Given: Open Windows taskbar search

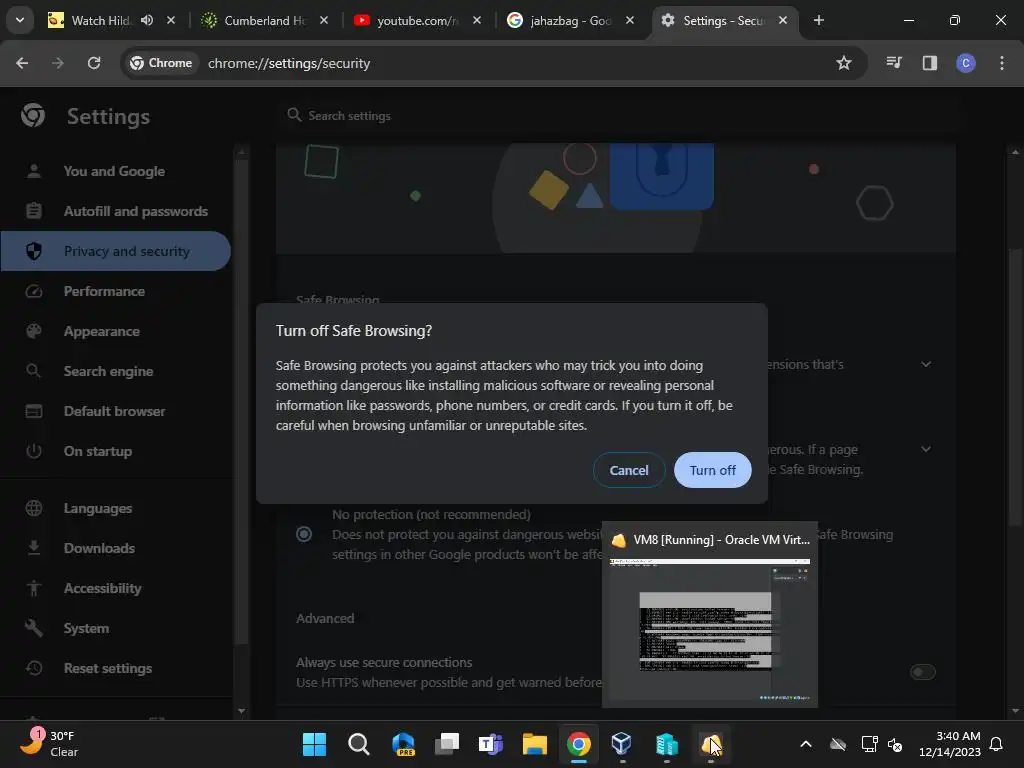Looking at the screenshot, I should click(x=359, y=744).
